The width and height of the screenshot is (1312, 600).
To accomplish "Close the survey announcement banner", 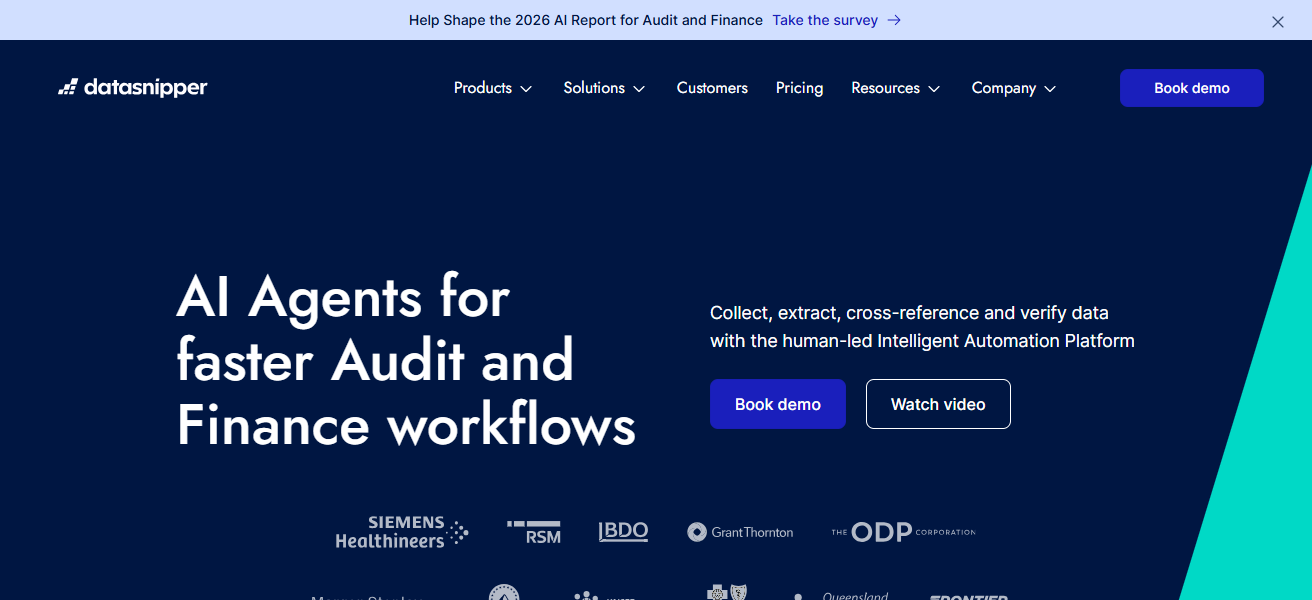I will [1277, 21].
